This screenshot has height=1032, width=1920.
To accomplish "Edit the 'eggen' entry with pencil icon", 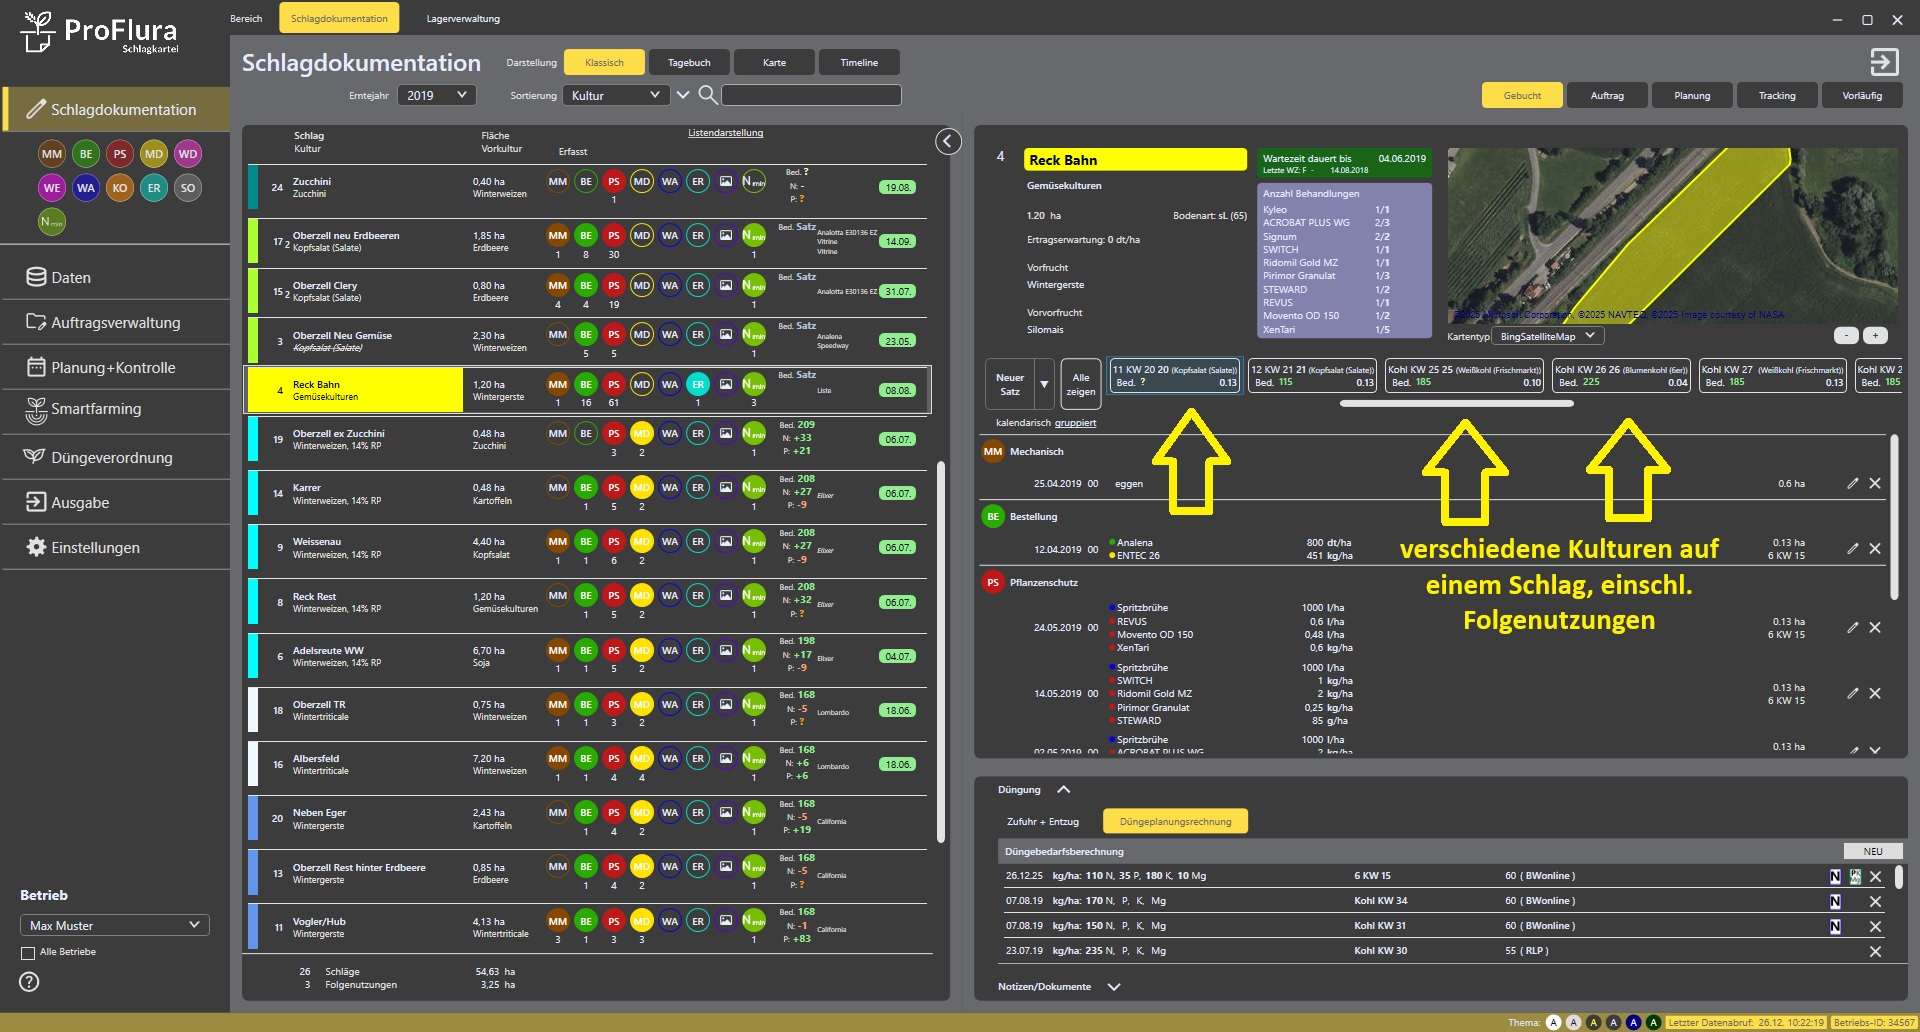I will tap(1852, 484).
